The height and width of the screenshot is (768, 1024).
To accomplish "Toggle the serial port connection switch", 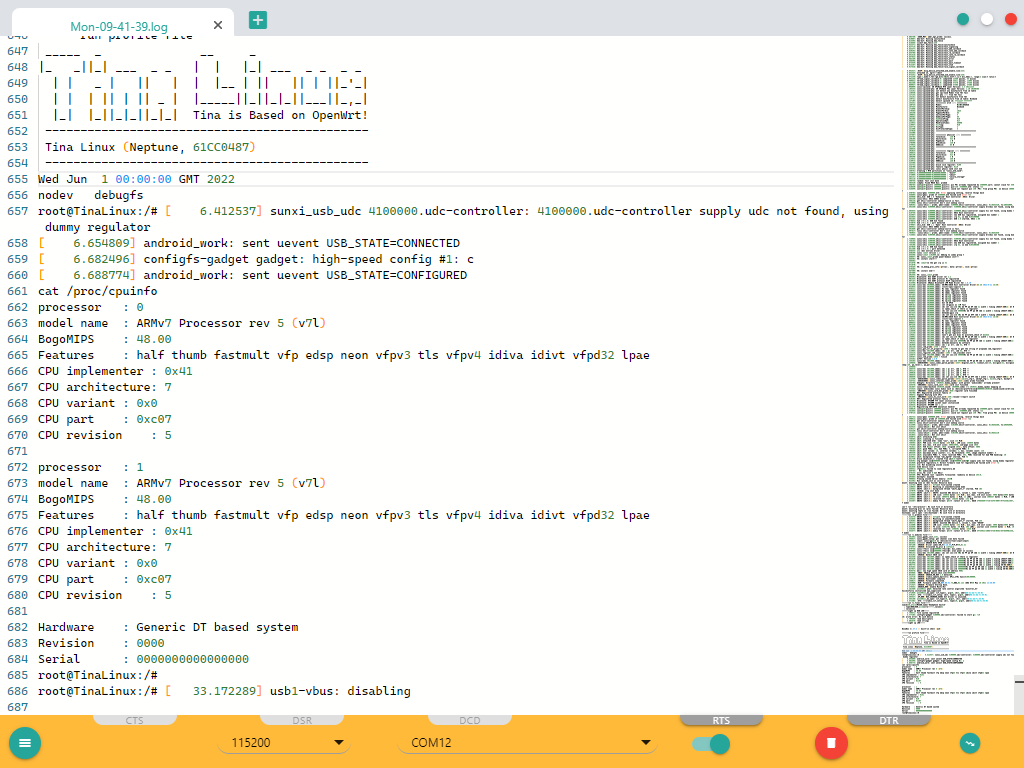I will coord(710,743).
